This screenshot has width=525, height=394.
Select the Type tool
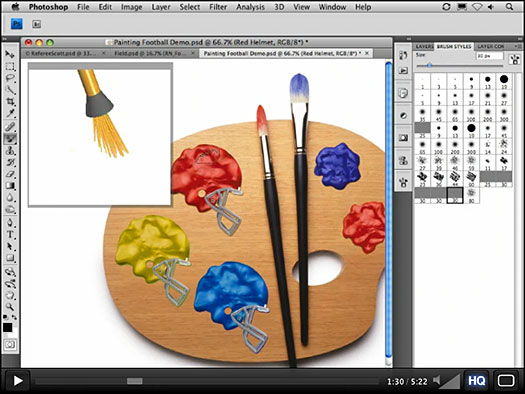point(10,234)
